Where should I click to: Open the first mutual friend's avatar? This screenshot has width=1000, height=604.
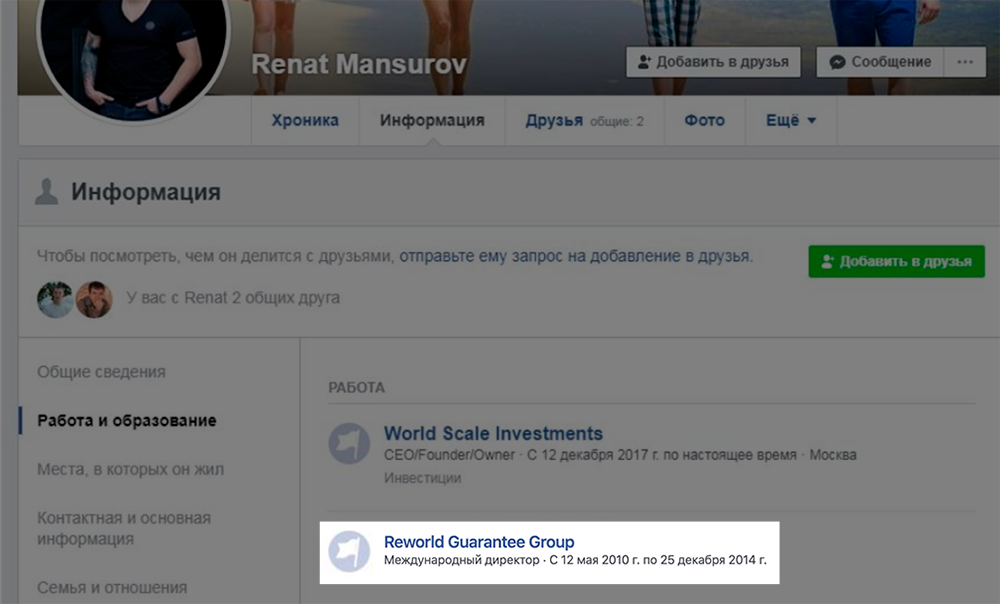pos(55,299)
